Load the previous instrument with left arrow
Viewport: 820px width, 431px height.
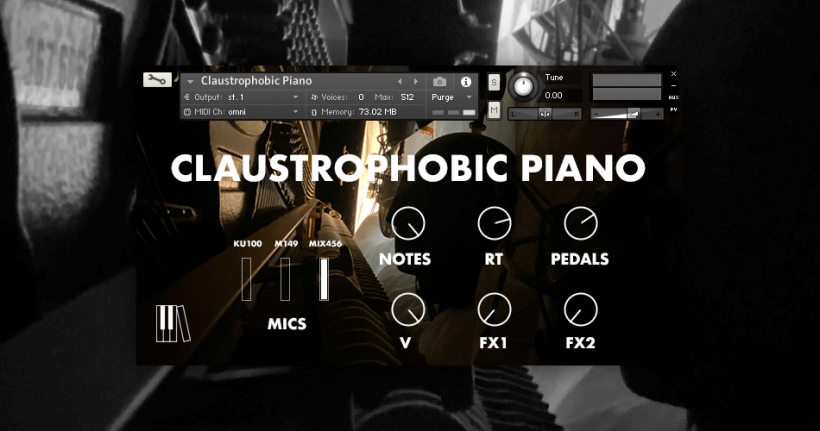click(400, 82)
